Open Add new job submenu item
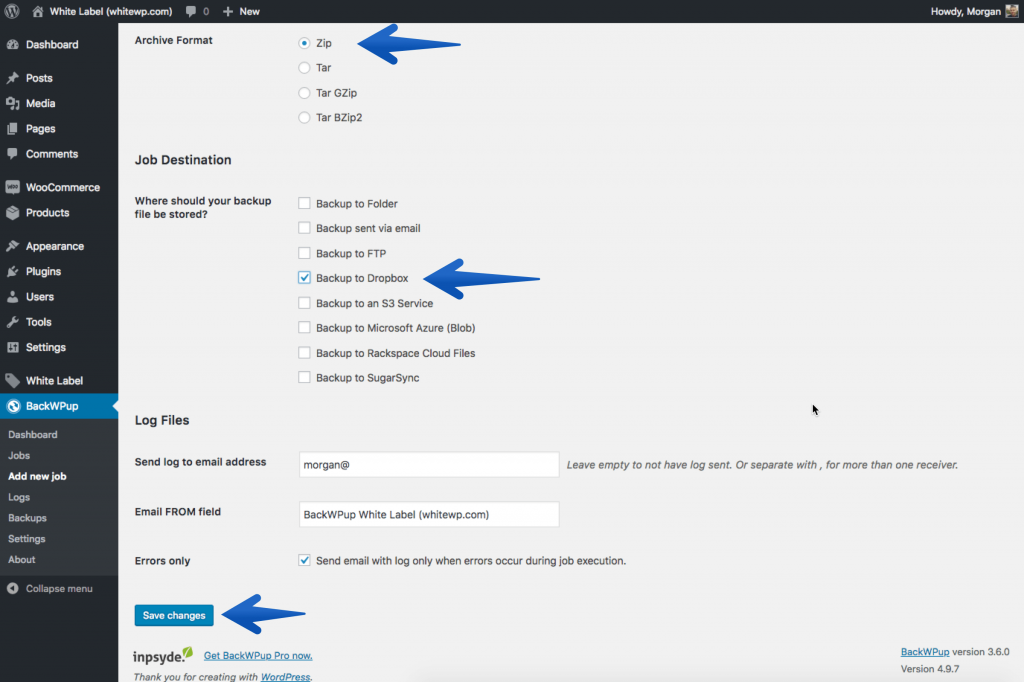Screen dimensions: 1024x682 (37, 476)
